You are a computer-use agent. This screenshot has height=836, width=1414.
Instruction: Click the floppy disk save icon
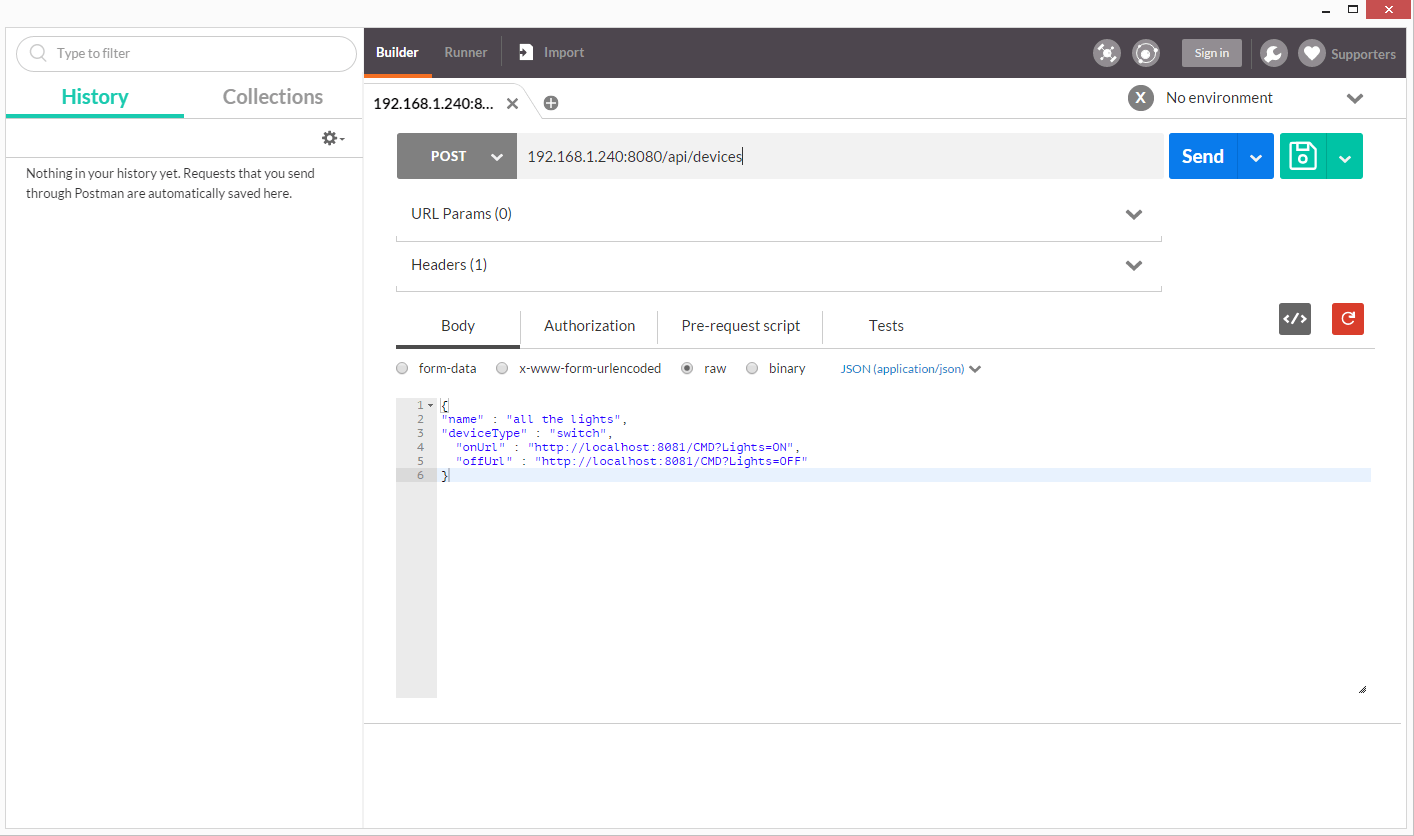tap(1303, 156)
